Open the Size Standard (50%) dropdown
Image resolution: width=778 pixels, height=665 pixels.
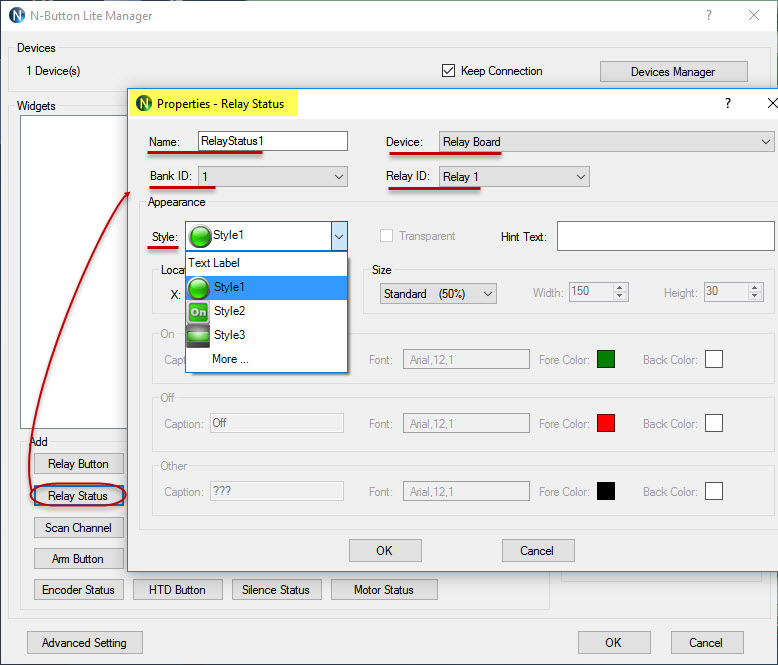click(x=438, y=294)
